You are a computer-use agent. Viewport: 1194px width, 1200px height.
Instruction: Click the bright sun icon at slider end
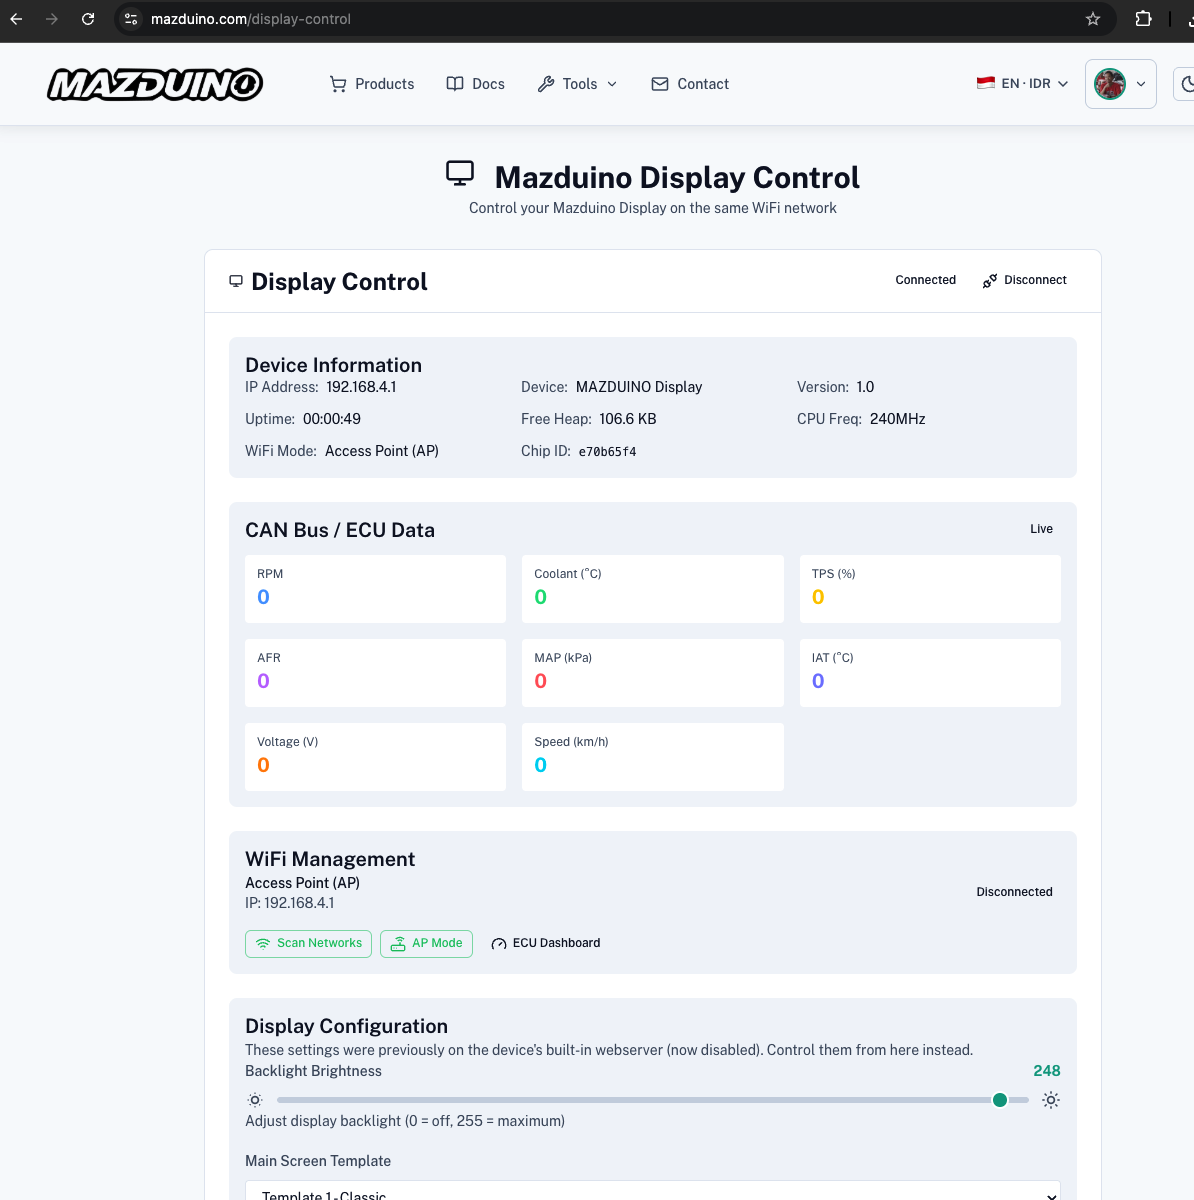tap(1051, 1100)
